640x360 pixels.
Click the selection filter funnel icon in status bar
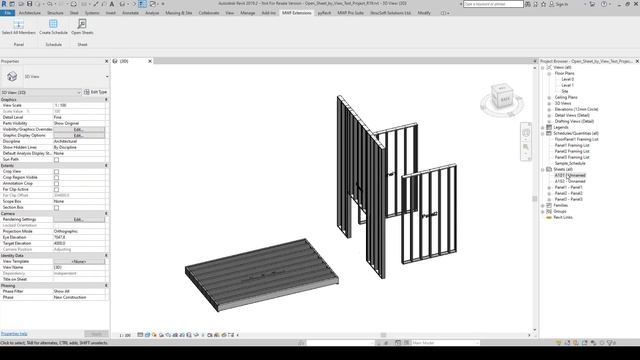pos(610,343)
